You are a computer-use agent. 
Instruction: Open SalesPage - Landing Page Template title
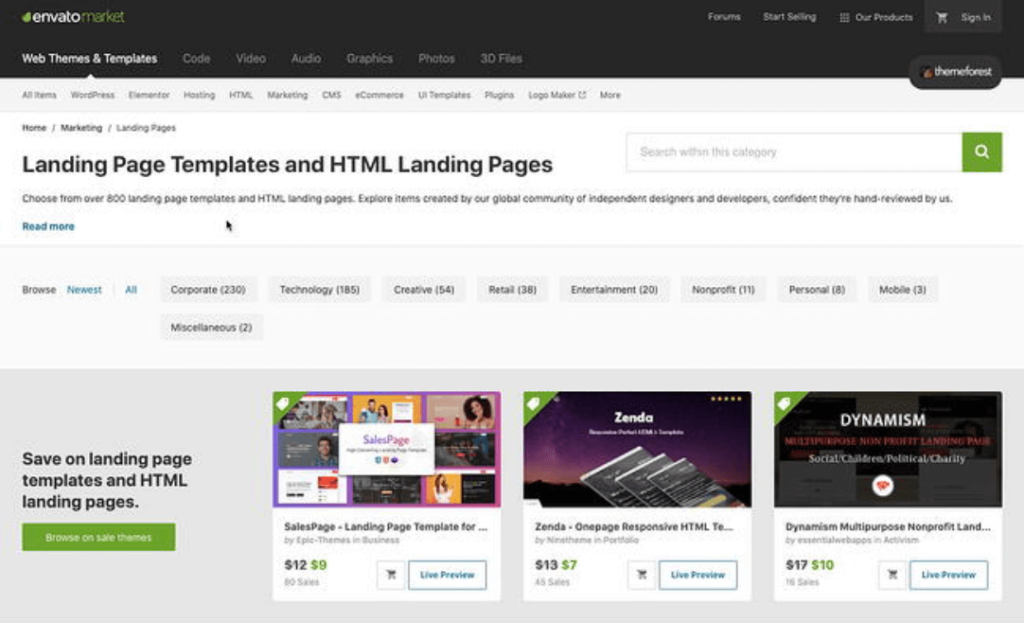click(385, 527)
